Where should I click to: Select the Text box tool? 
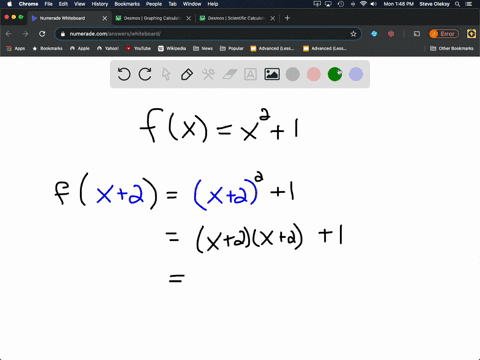click(x=250, y=74)
